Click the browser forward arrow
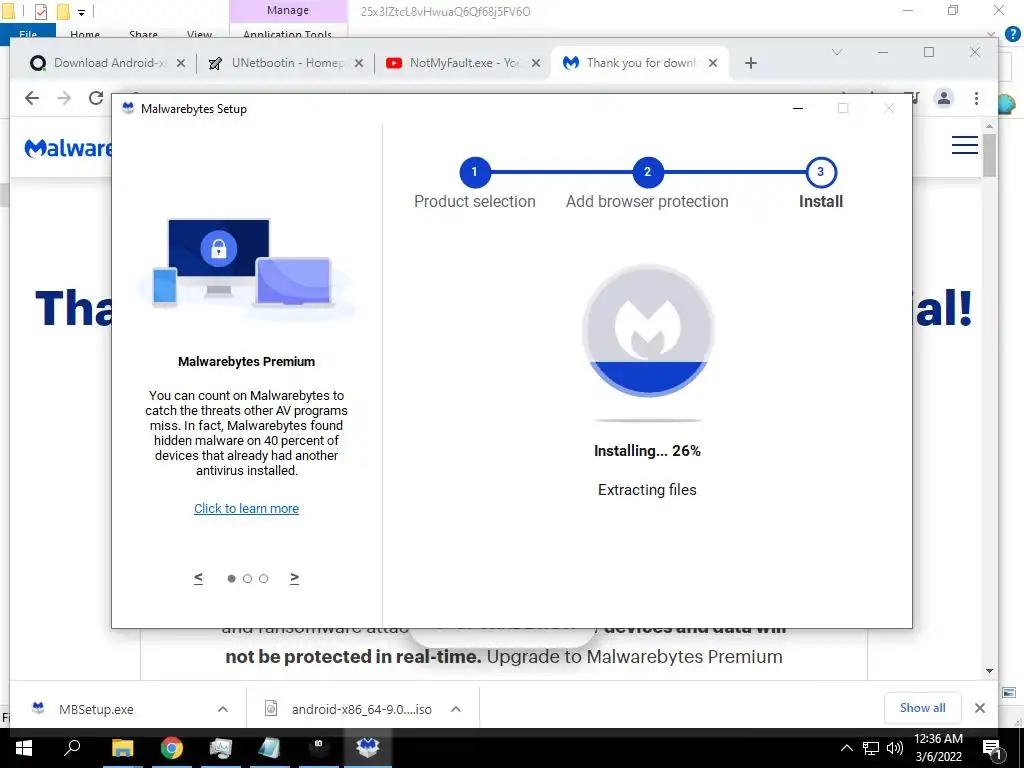The image size is (1024, 768). tap(64, 98)
